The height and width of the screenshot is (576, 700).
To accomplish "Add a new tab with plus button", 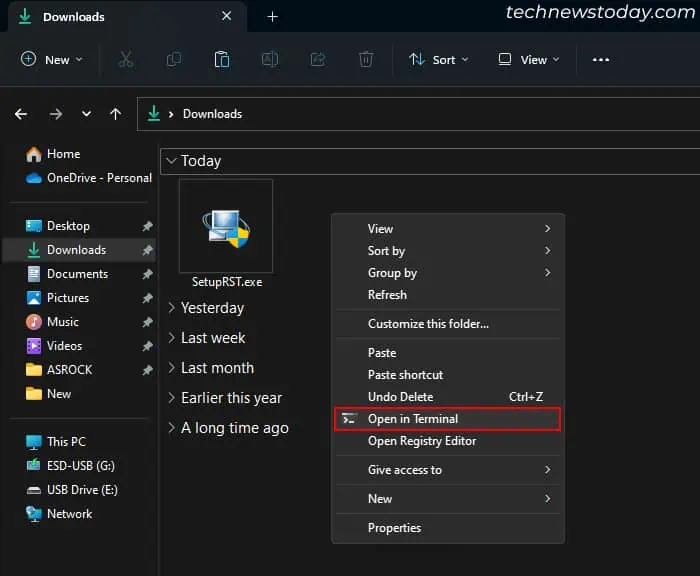I will [x=272, y=16].
